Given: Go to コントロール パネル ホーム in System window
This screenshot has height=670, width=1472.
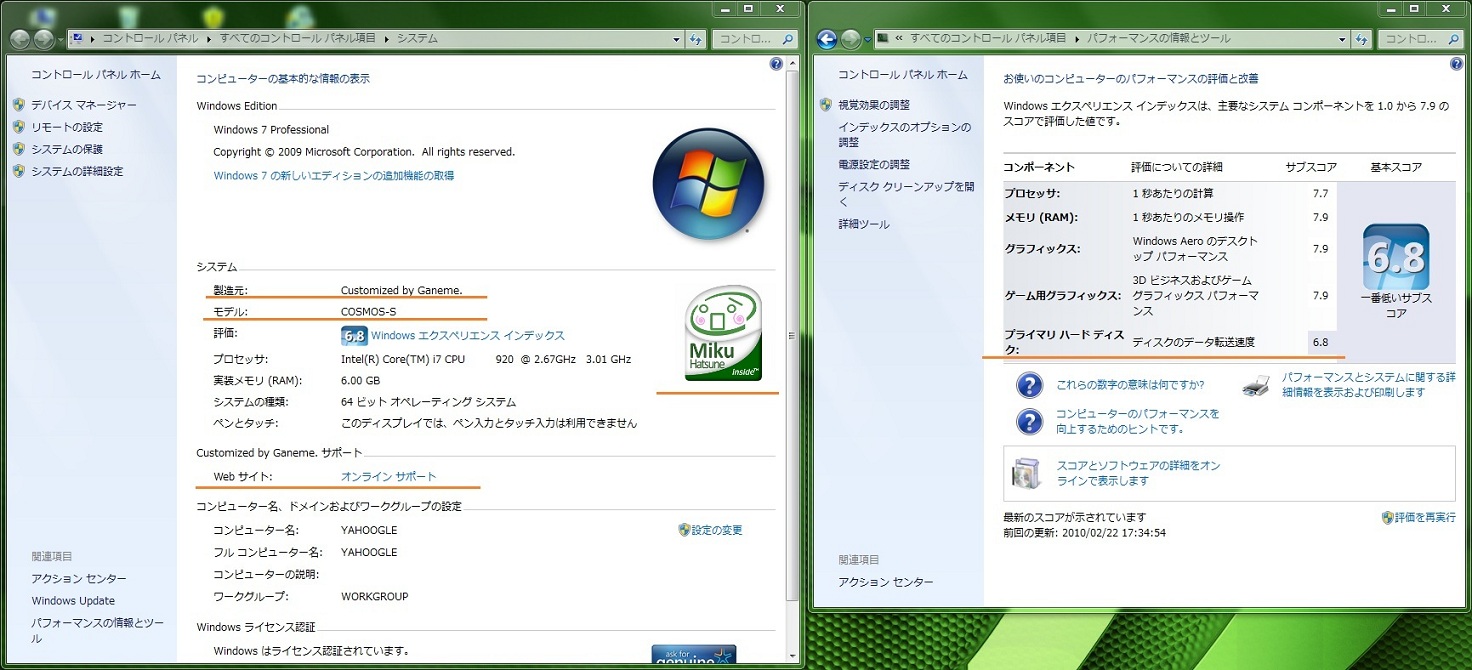Looking at the screenshot, I should point(95,75).
